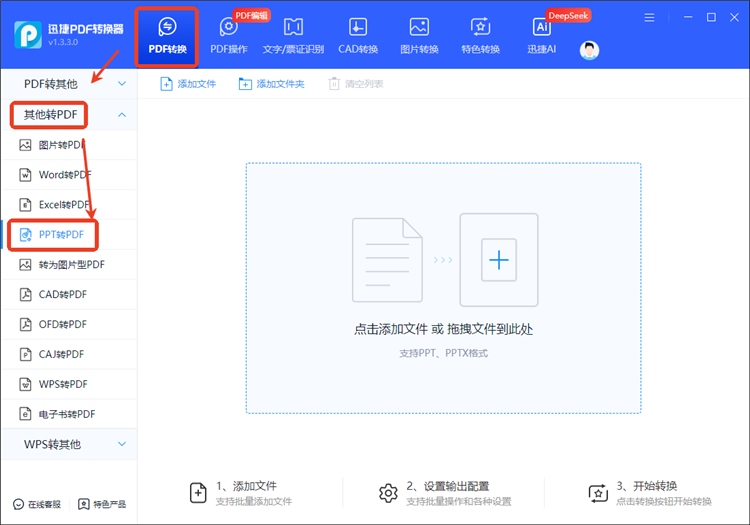
Task: Collapse the 其他转PDF section chevron
Action: 122,115
